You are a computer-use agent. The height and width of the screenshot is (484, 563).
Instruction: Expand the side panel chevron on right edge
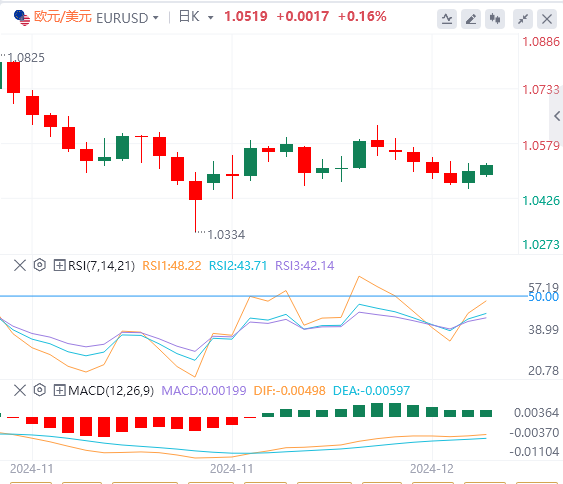pyautogui.click(x=557, y=116)
